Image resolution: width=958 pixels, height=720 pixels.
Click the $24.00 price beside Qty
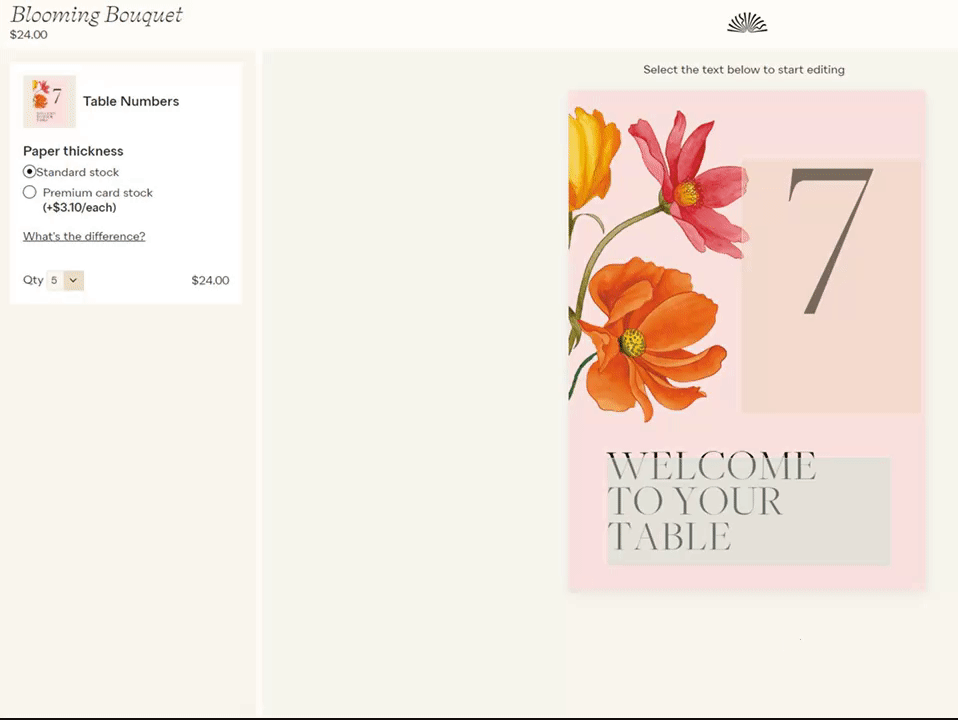click(210, 280)
